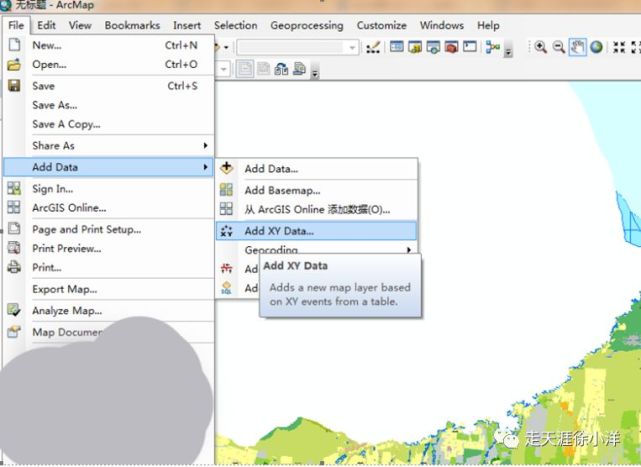Choose Export Map... from File menu
The width and height of the screenshot is (641, 467).
tap(108, 289)
